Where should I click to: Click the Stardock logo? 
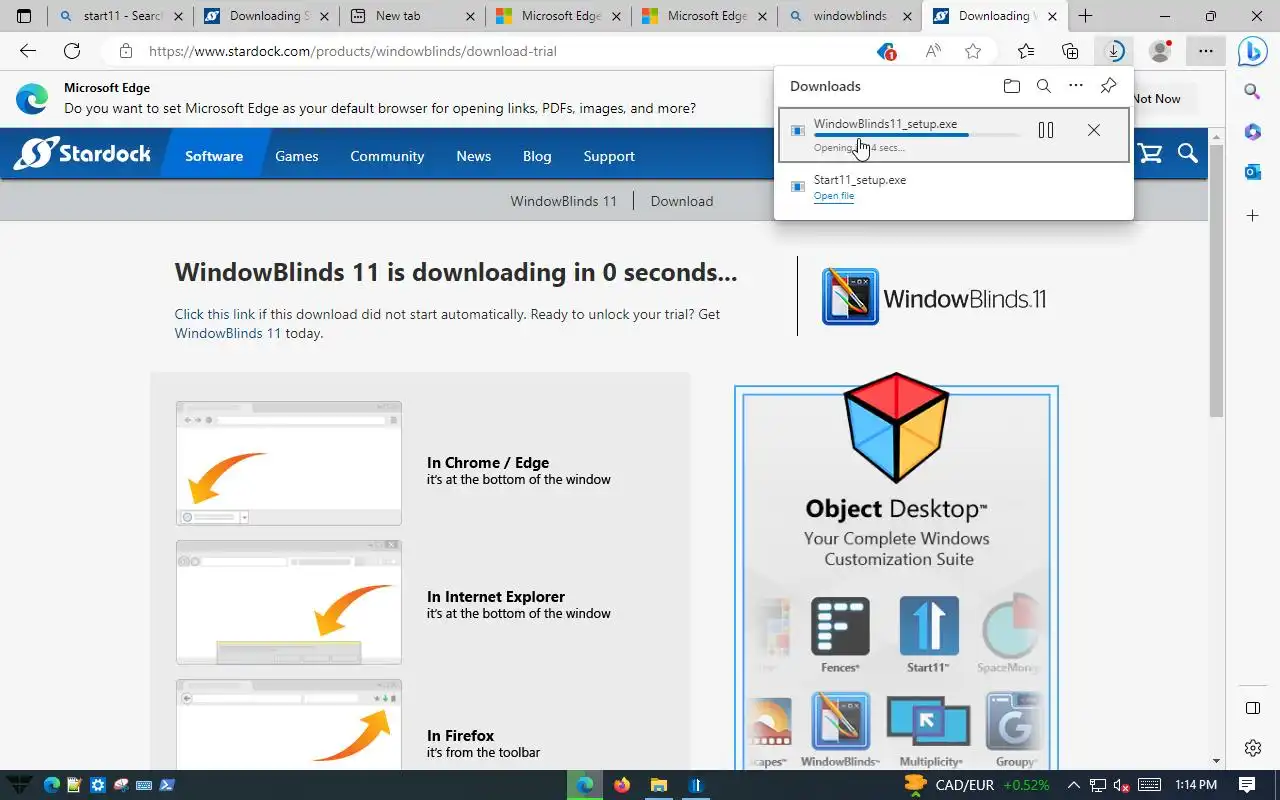click(x=82, y=153)
